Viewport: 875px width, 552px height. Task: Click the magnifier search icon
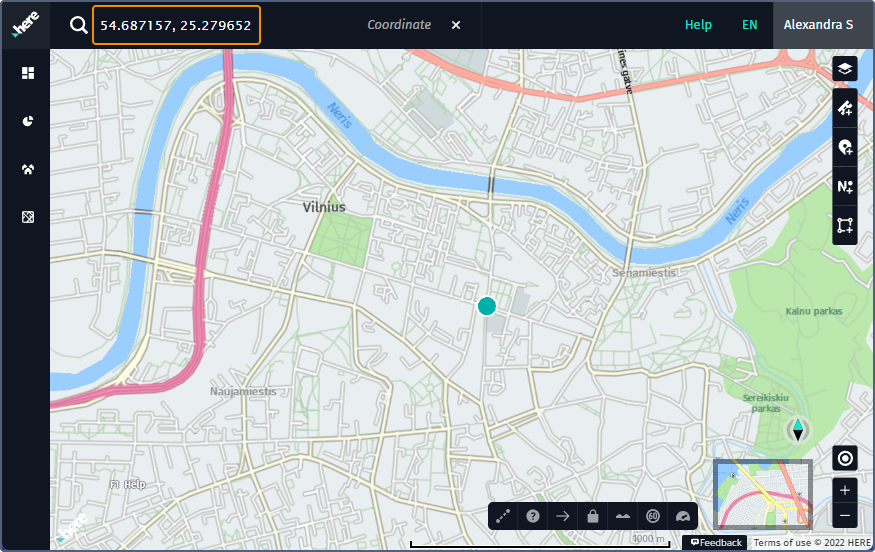[x=79, y=25]
